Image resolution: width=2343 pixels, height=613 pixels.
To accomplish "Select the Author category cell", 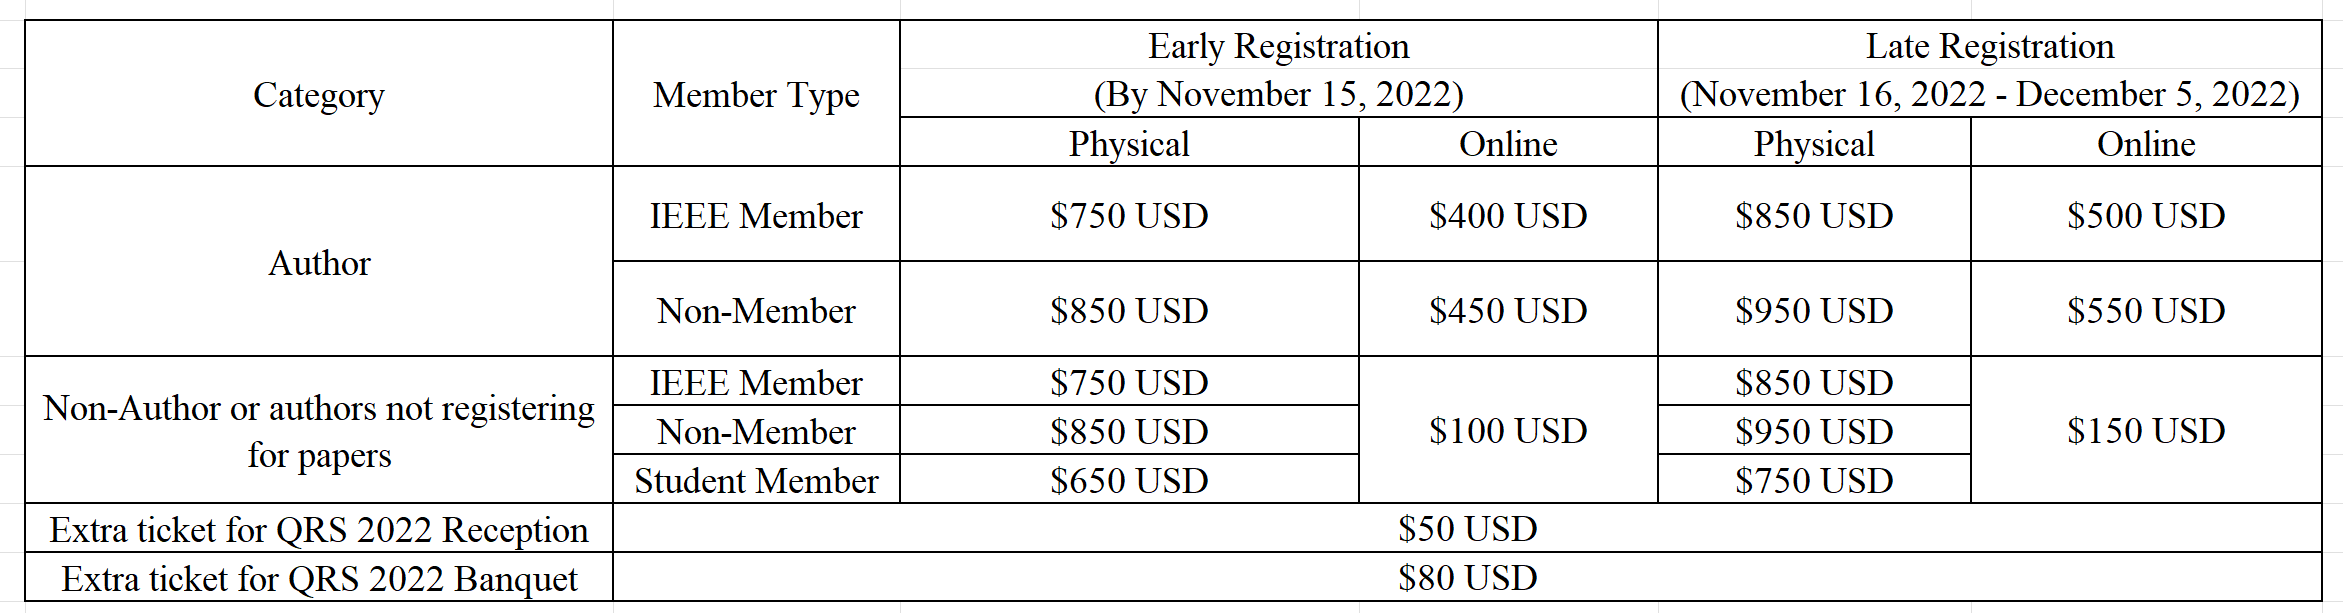I will click(x=319, y=262).
